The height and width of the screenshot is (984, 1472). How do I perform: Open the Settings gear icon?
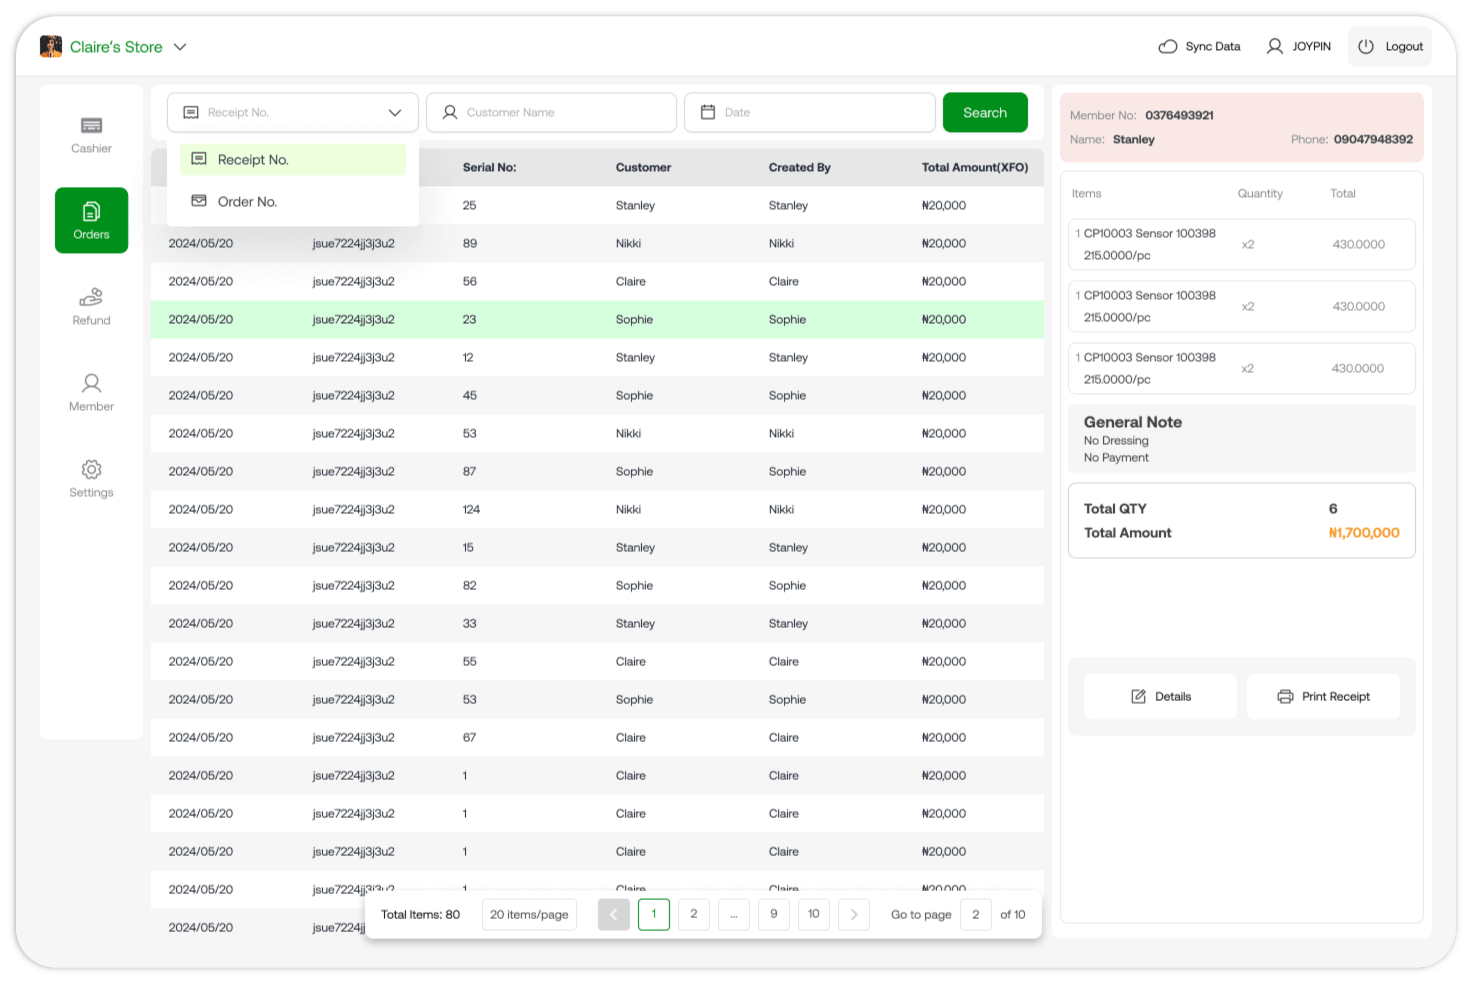[91, 470]
